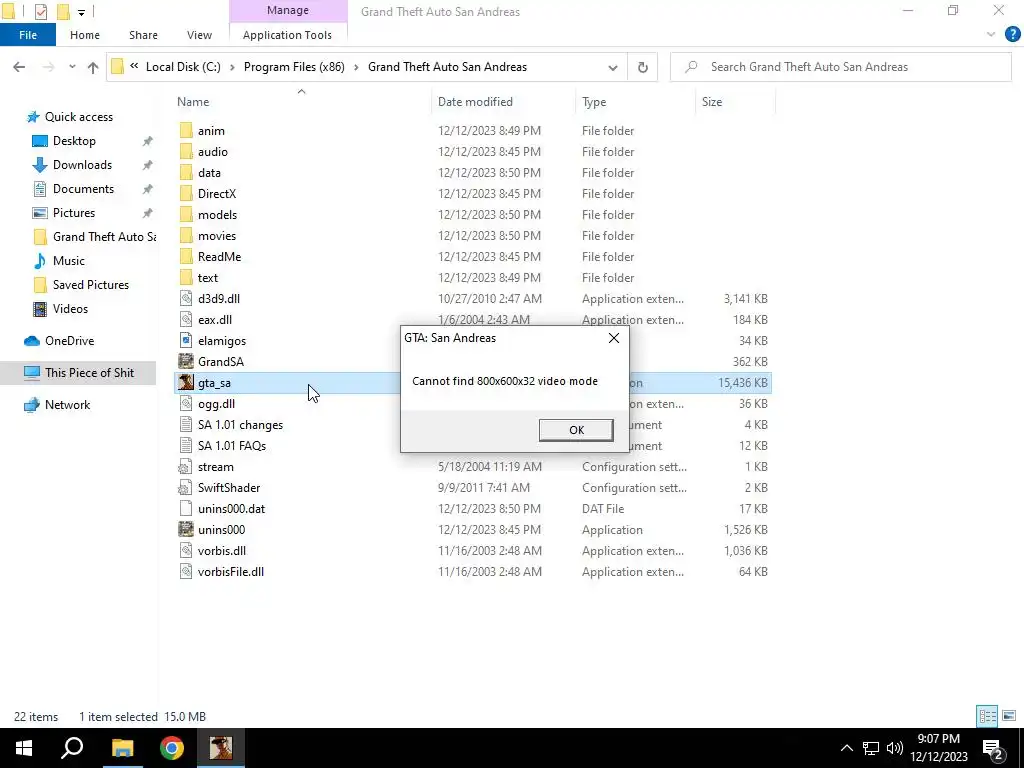Open Desktop in the navigation pane

pyautogui.click(x=74, y=141)
